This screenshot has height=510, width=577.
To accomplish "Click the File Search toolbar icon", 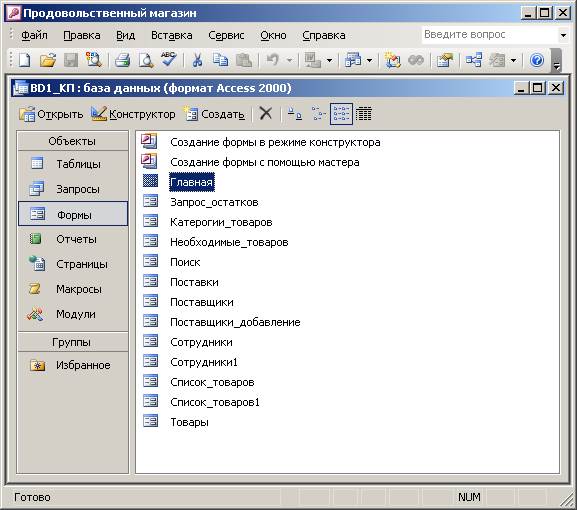I will pos(94,60).
